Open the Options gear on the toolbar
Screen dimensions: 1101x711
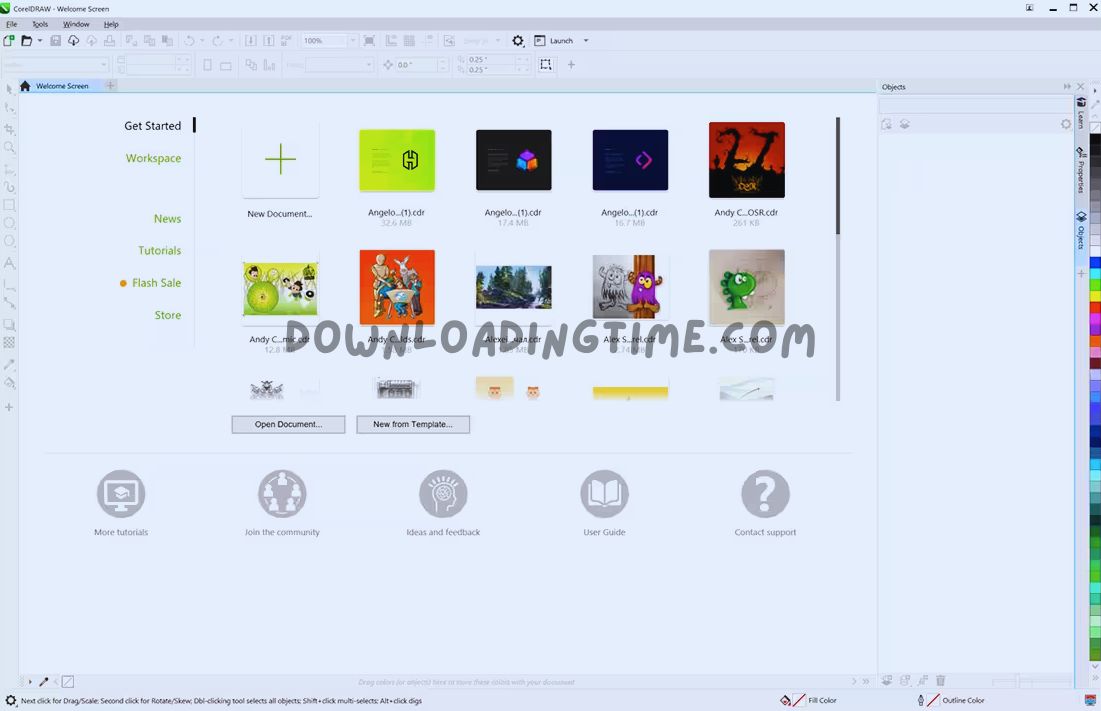tap(517, 40)
